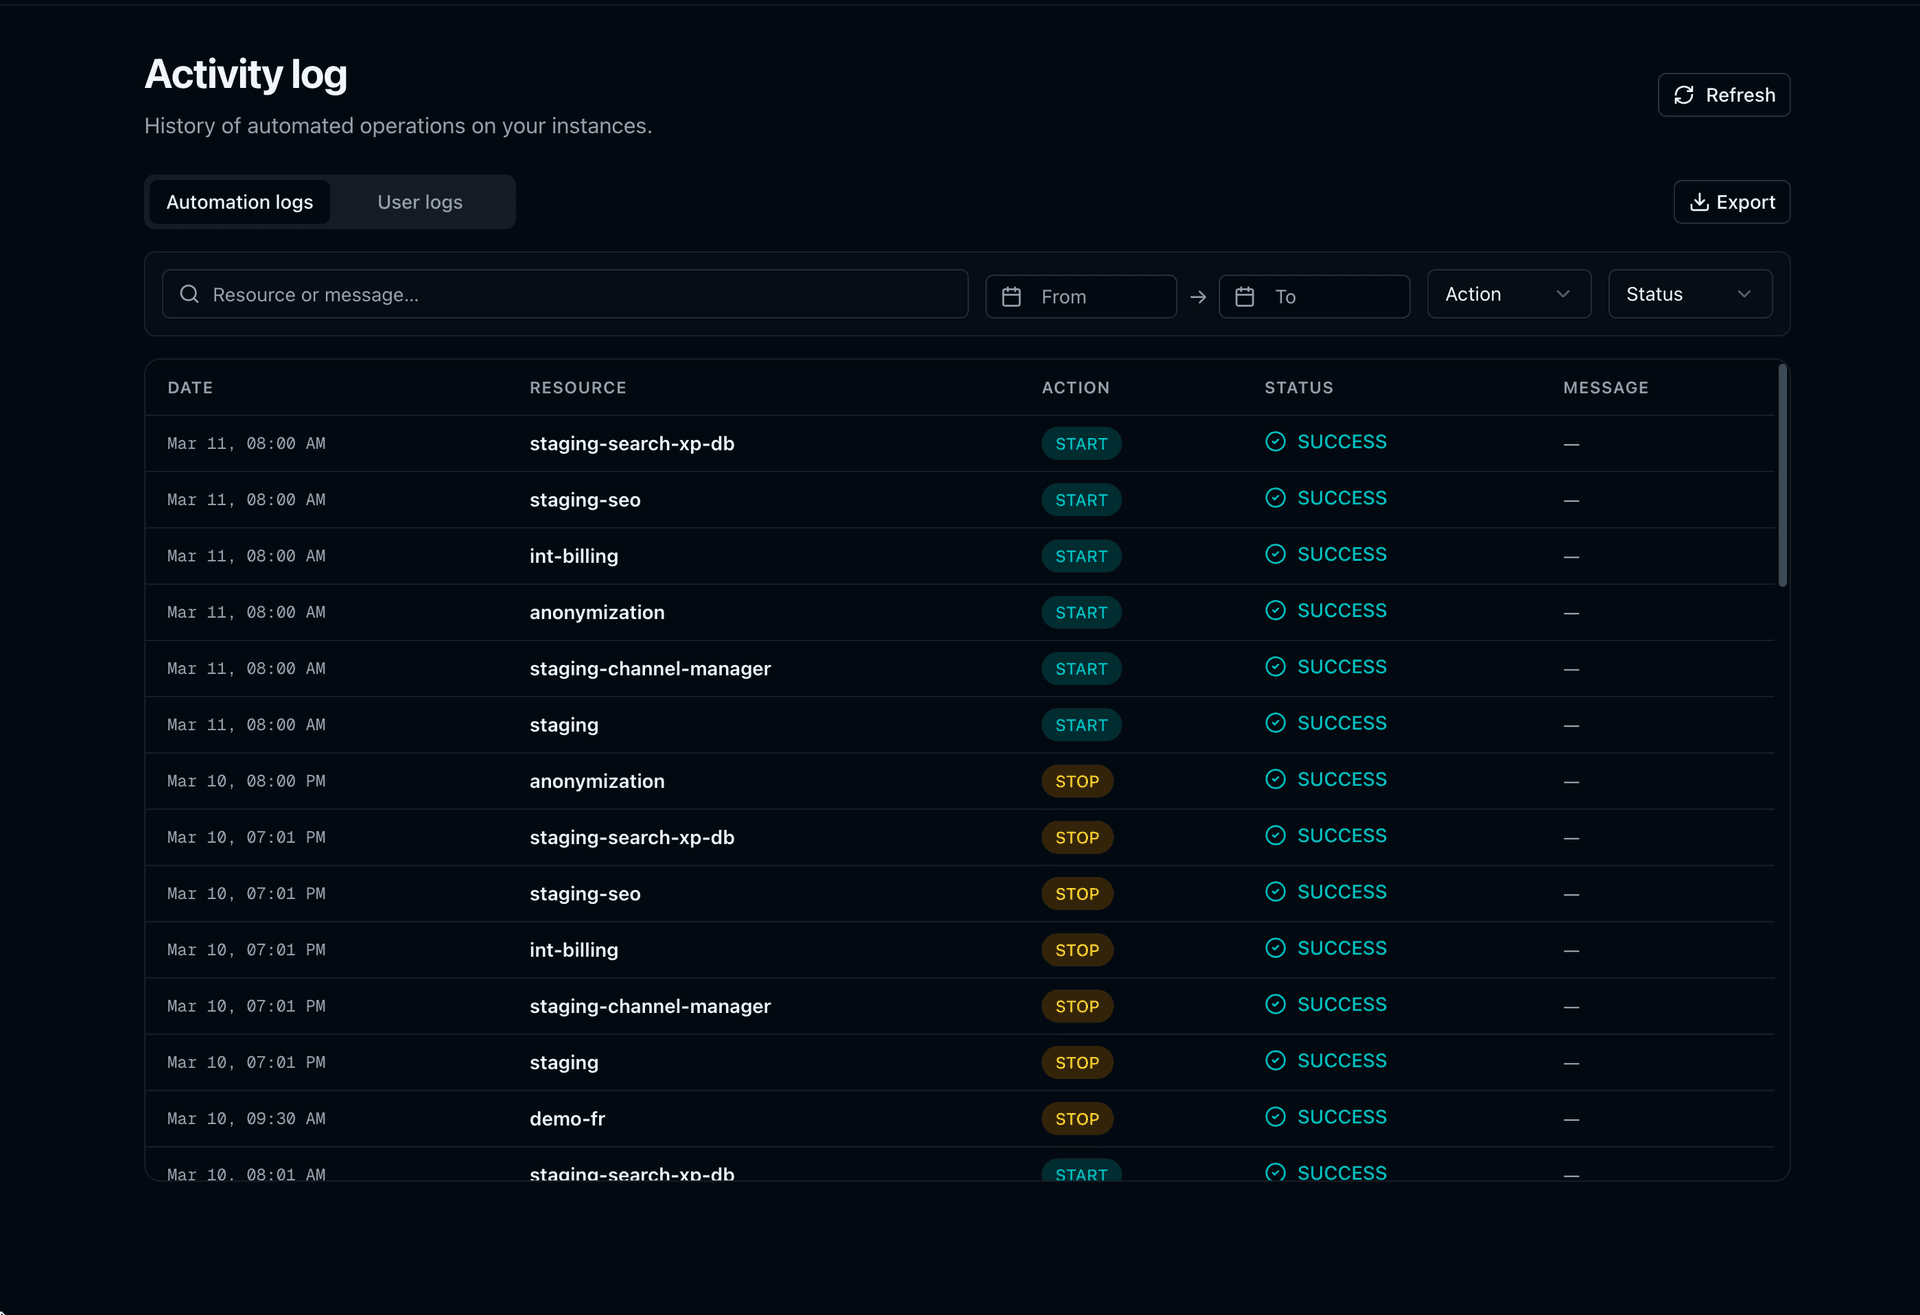Screen dimensions: 1920x1315
Task: Toggle the START badge on the anonymization row
Action: coord(1081,612)
